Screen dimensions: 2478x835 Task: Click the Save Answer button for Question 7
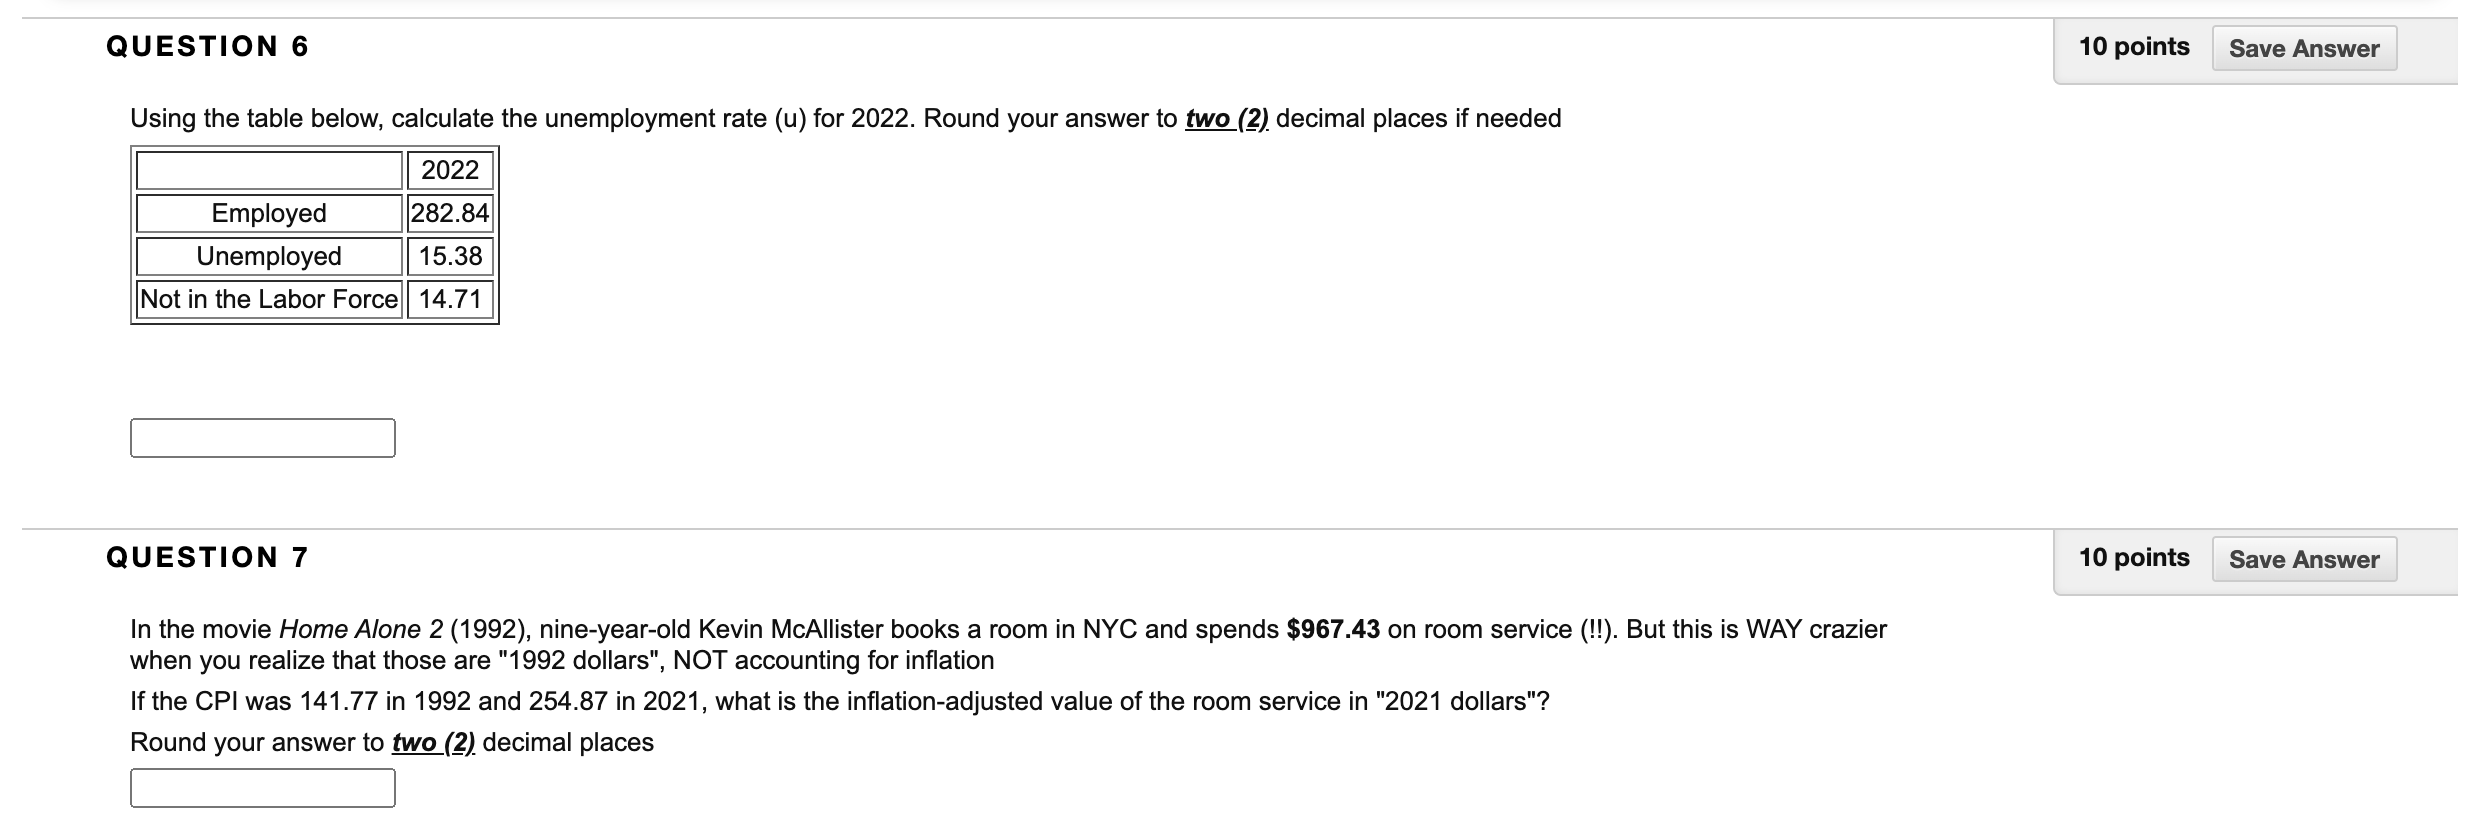pyautogui.click(x=2303, y=559)
